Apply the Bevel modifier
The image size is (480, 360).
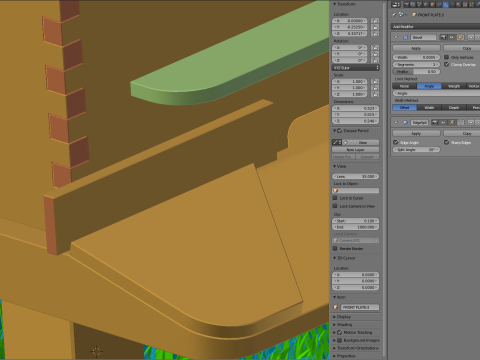coord(416,48)
